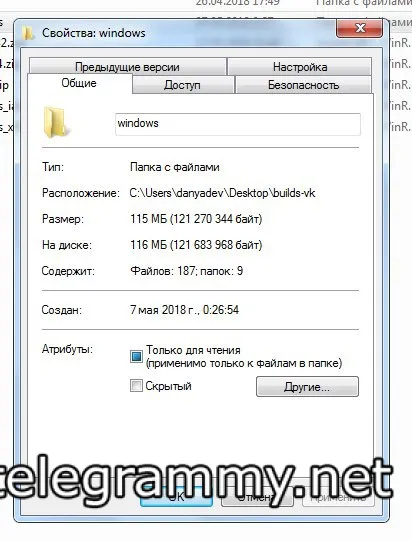412x541 pixels.
Task: Click the folder name field containing windows
Action: click(x=238, y=124)
